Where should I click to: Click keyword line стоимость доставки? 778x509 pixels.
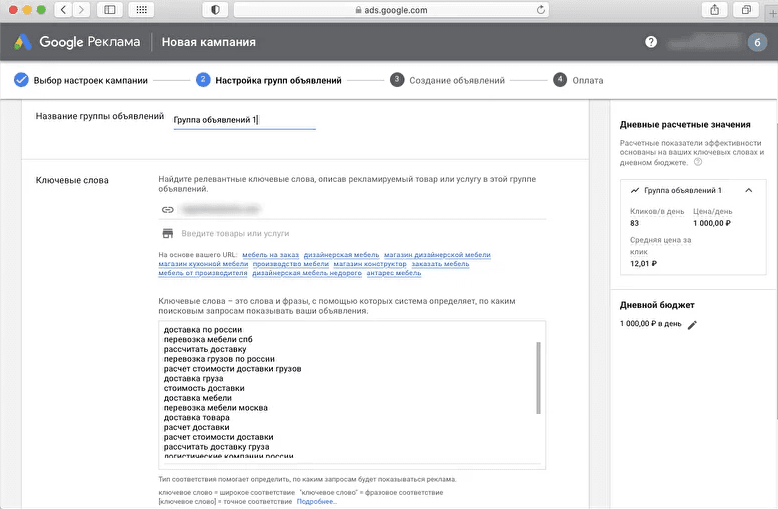pos(204,388)
